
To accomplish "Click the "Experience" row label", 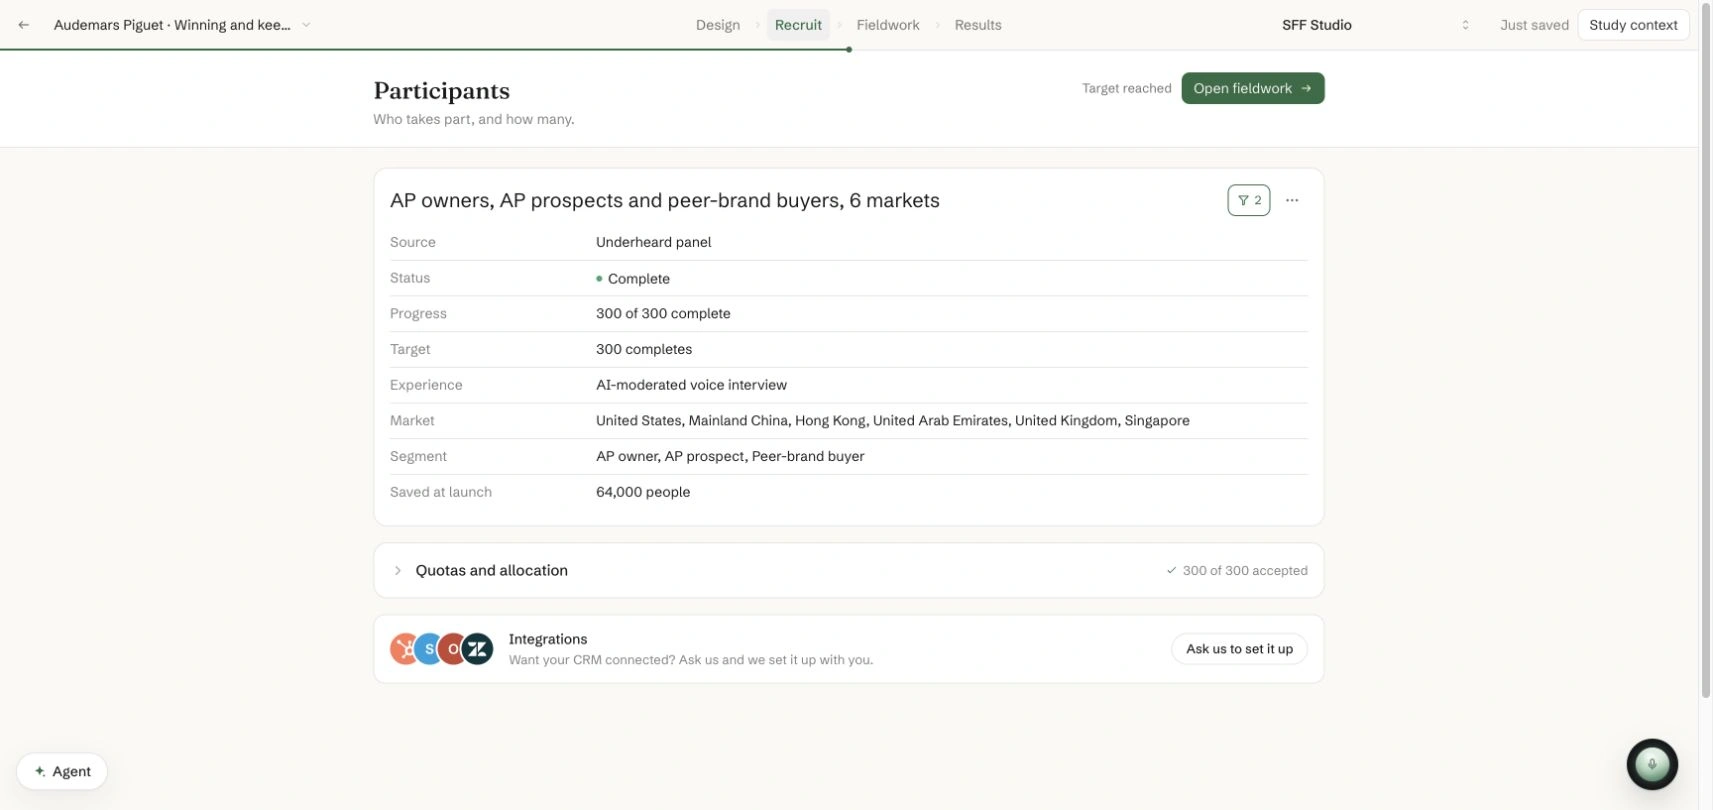I will click(426, 385).
